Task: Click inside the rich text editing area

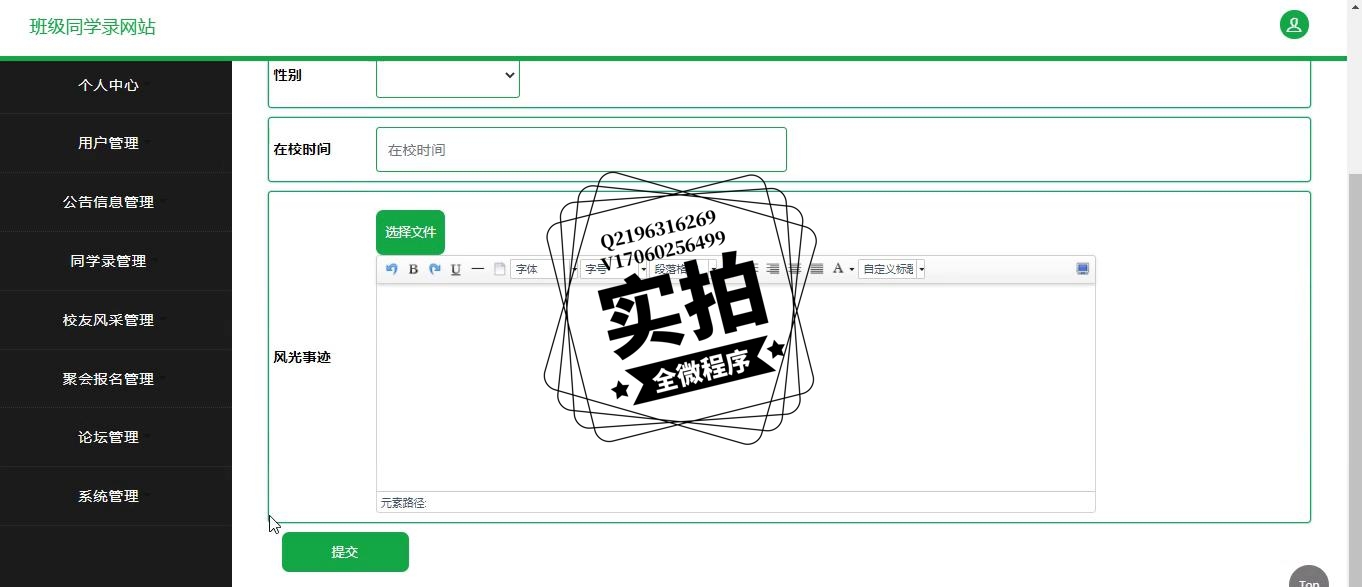Action: [736, 387]
